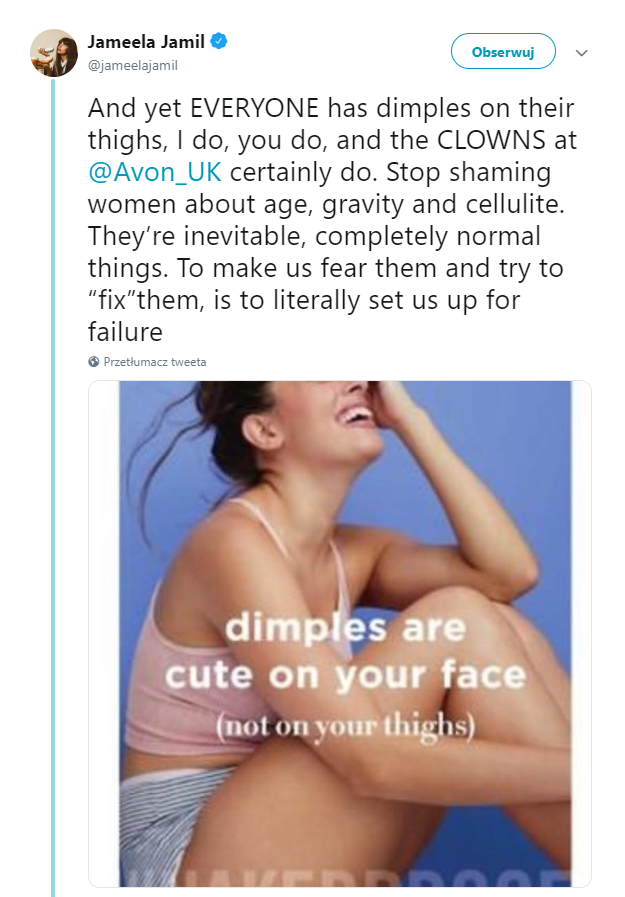
Task: Click the Przetłumacz tweeta translate link
Action: coord(155,362)
